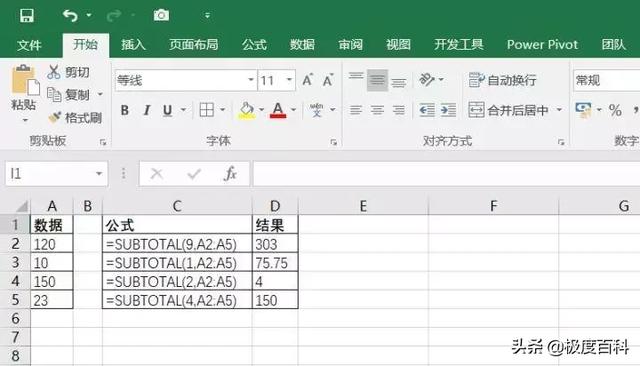
Task: Click the phonetic guide 文 icon
Action: [x=316, y=110]
